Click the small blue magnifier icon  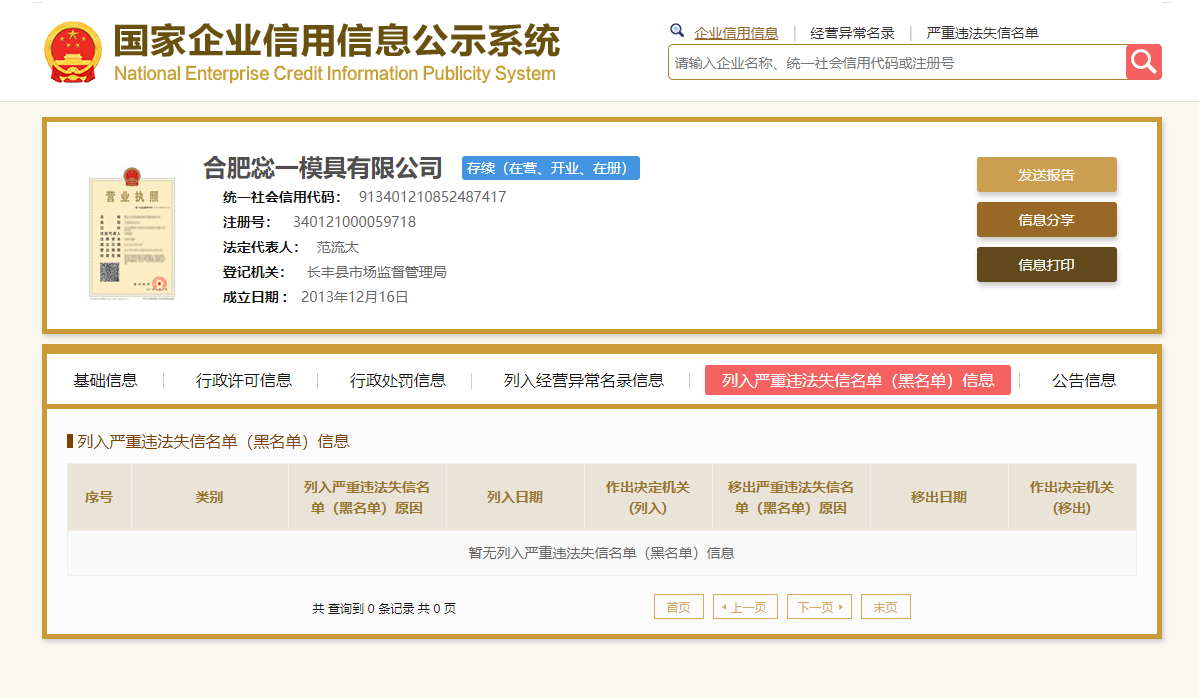677,31
